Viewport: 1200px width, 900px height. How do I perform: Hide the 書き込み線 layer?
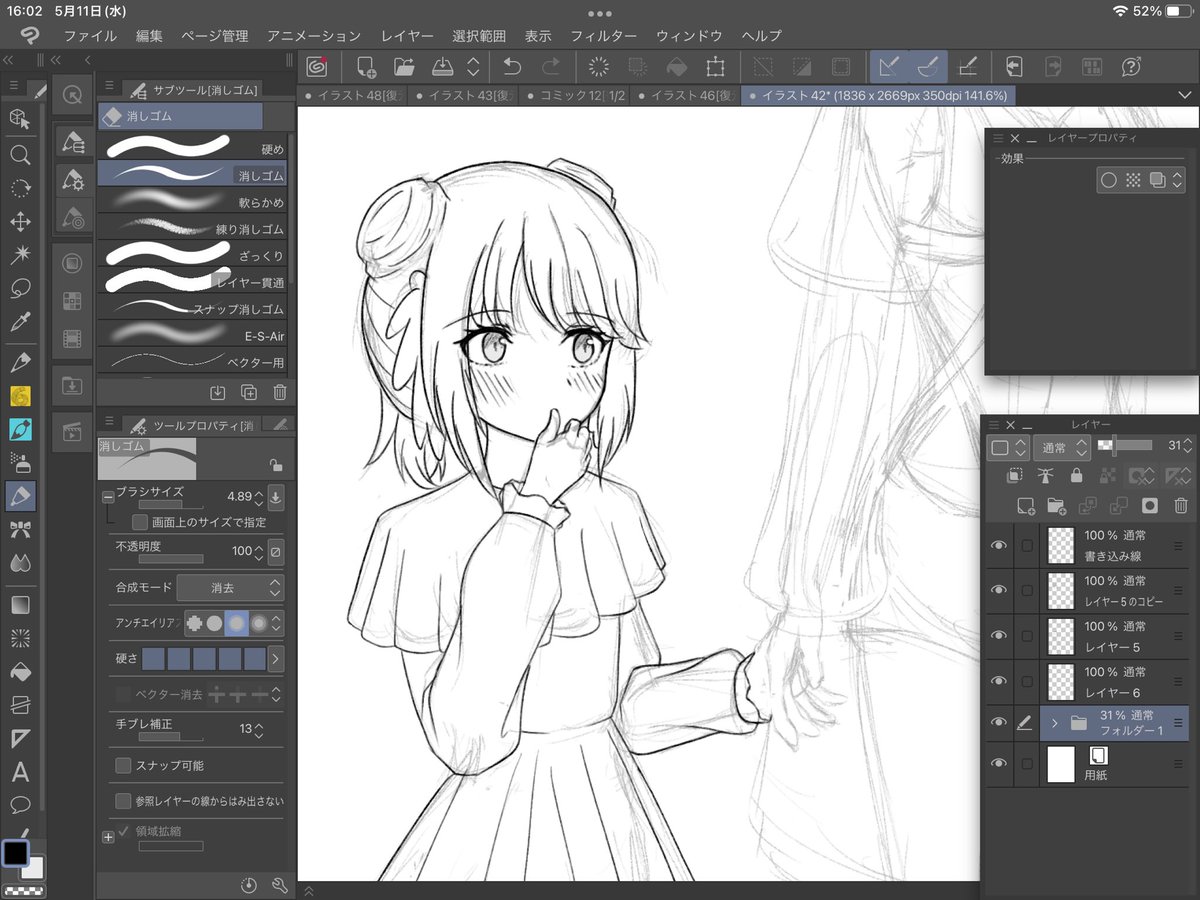(x=998, y=546)
